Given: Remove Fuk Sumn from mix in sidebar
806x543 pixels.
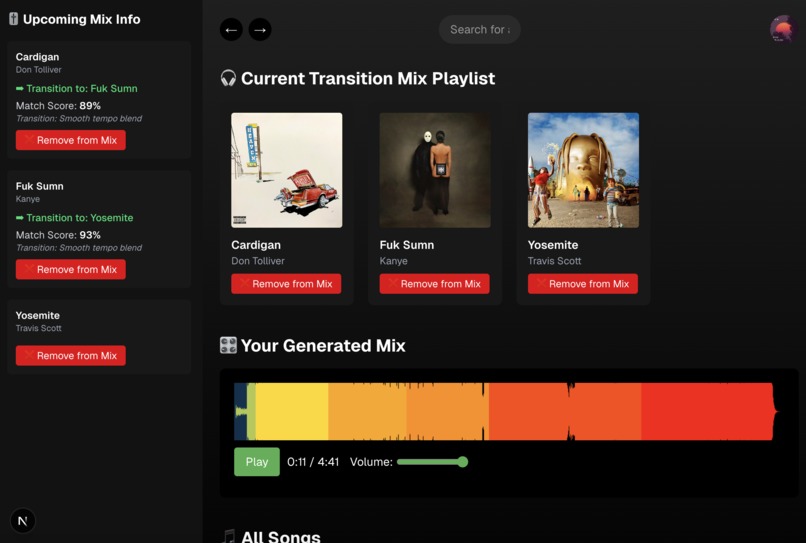Looking at the screenshot, I should click(x=70, y=269).
